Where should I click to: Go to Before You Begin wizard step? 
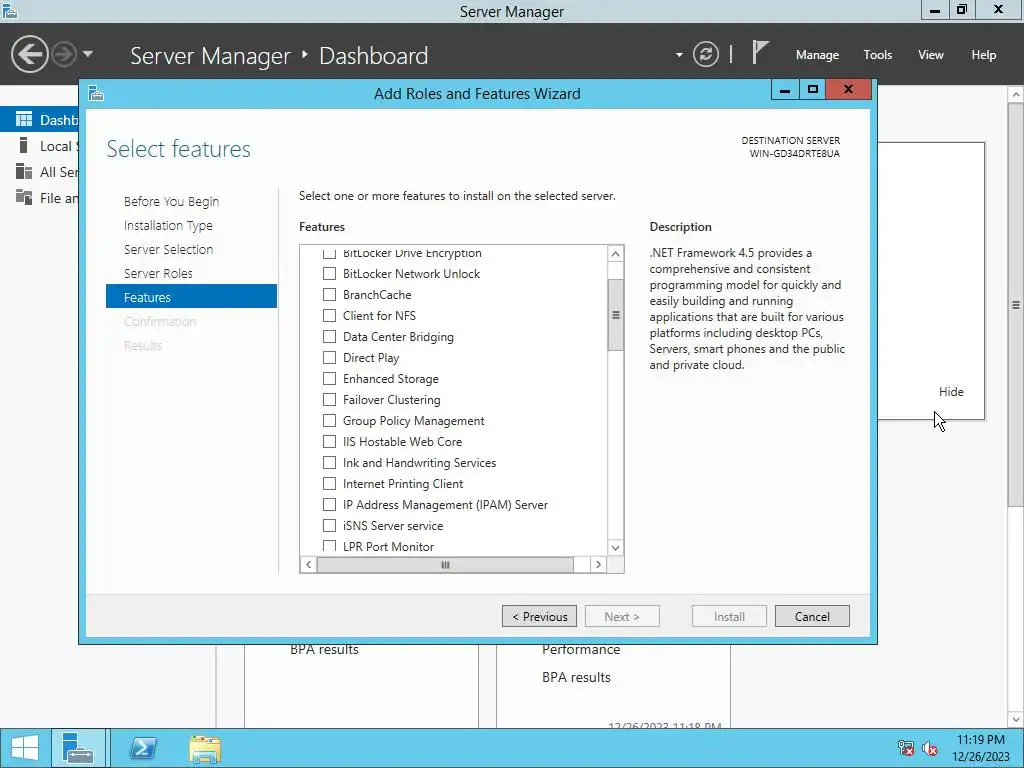pos(171,201)
